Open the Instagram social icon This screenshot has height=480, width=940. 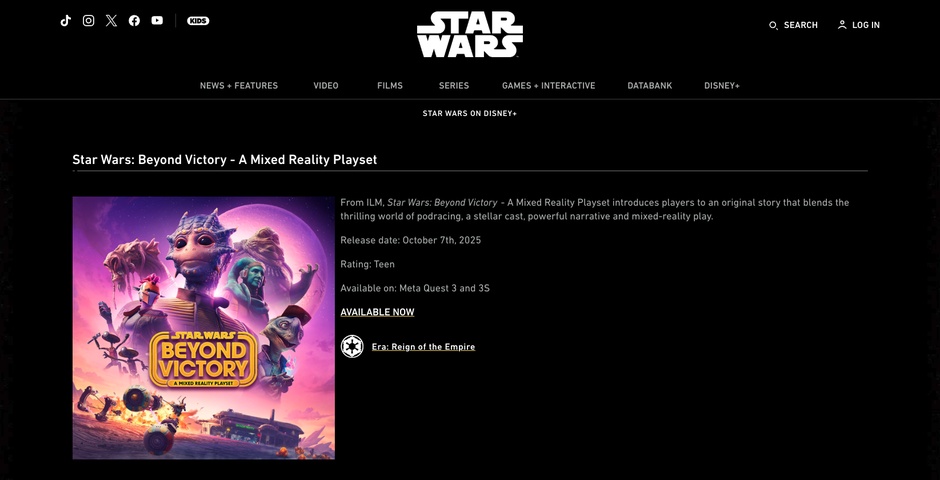point(88,20)
